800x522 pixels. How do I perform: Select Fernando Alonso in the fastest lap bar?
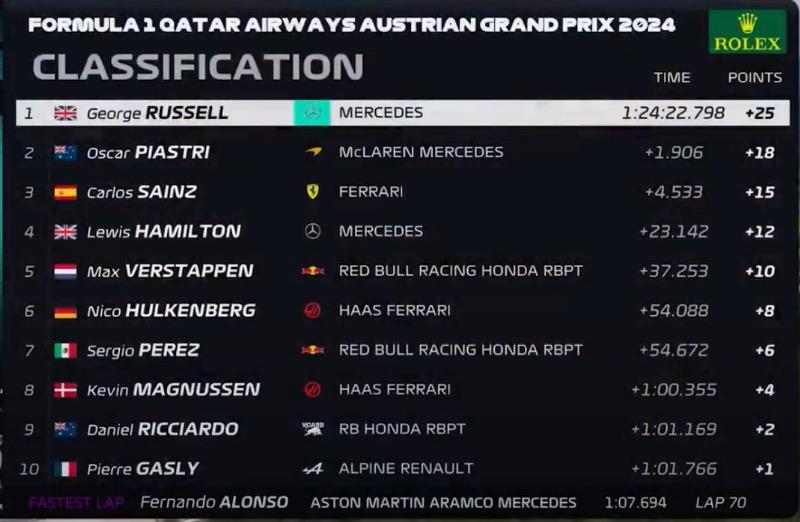tap(214, 503)
